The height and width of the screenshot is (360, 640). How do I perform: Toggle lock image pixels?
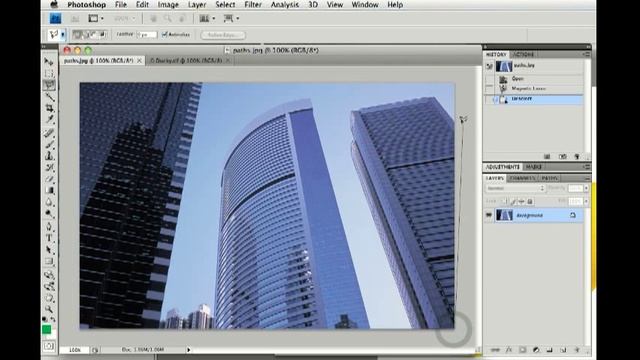pos(513,201)
